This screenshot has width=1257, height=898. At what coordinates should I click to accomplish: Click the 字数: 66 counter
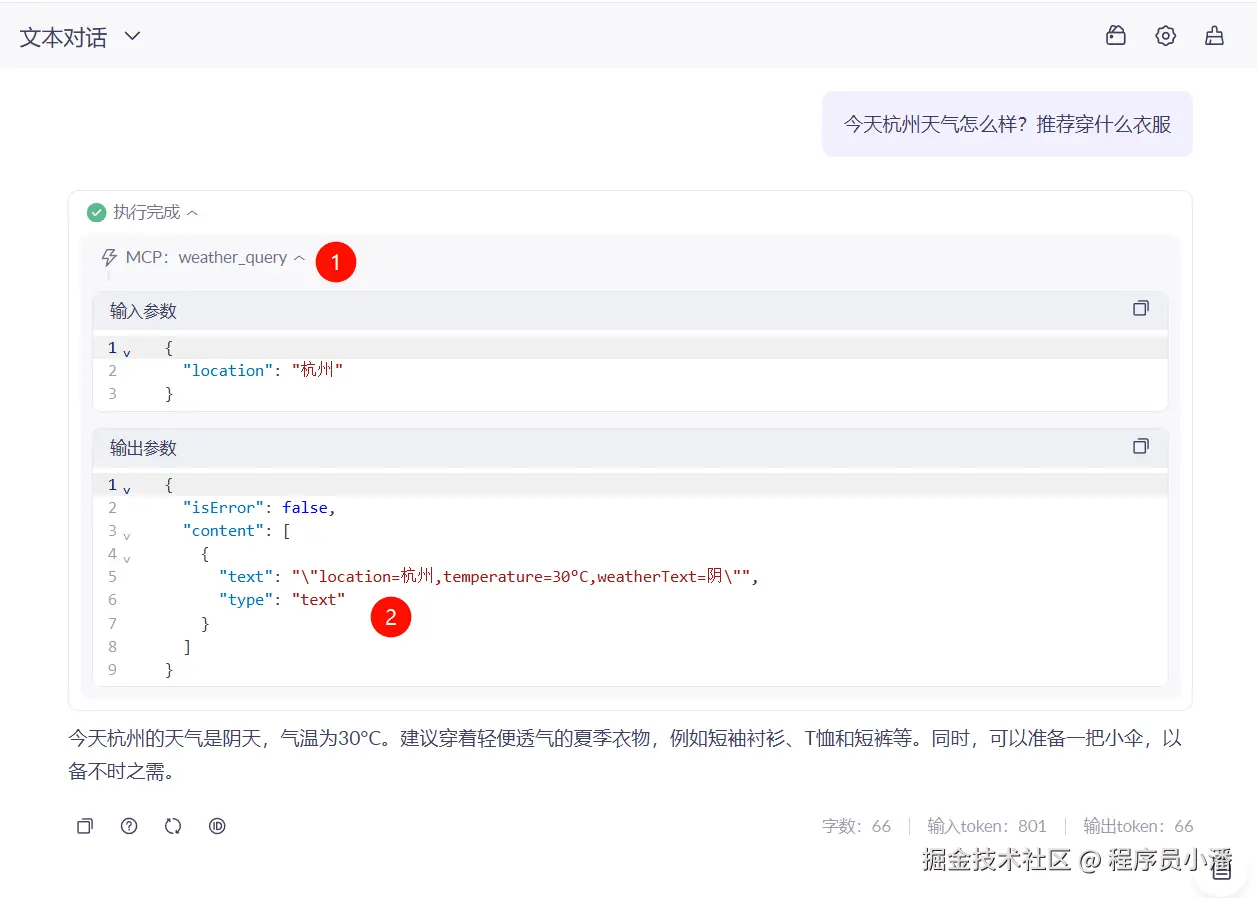click(x=856, y=826)
